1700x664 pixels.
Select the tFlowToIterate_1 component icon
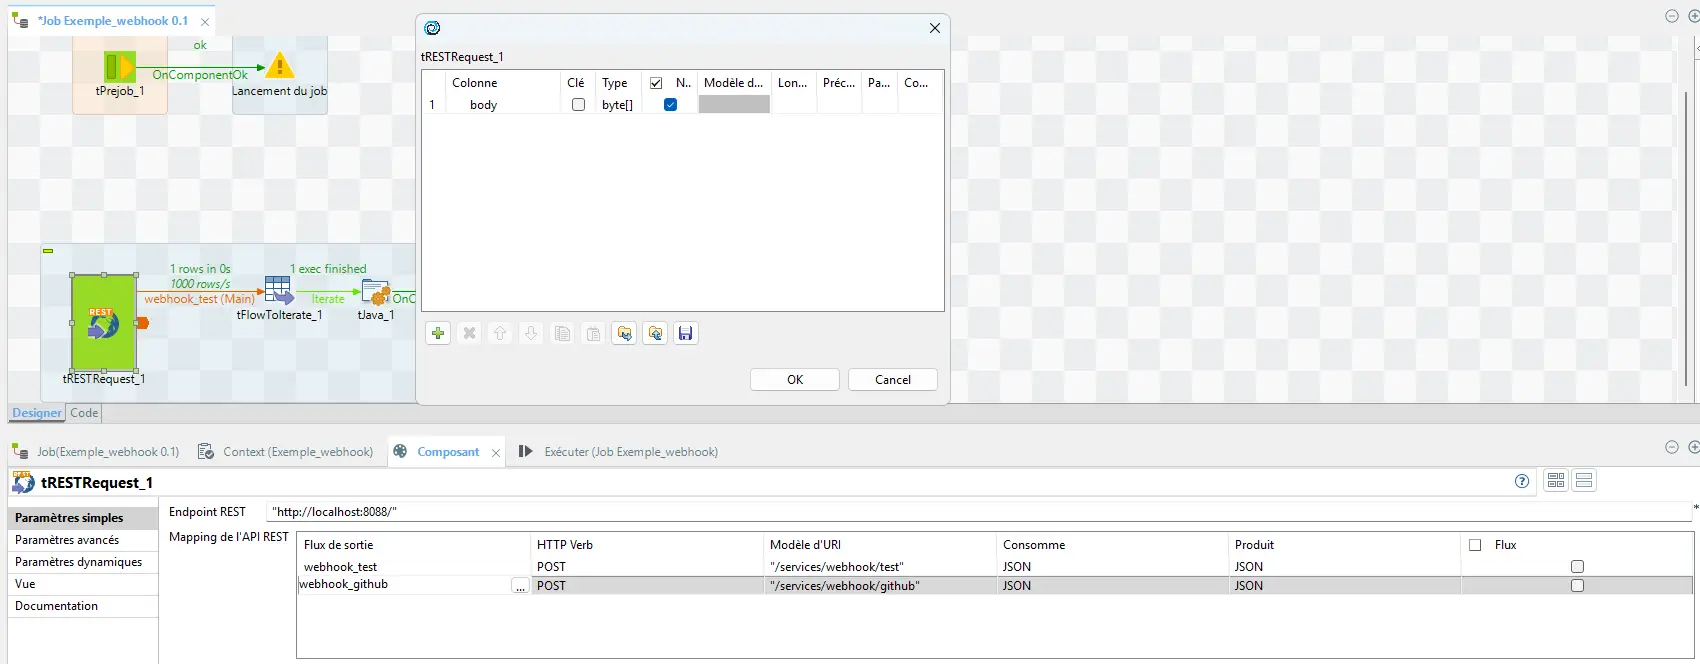(279, 291)
